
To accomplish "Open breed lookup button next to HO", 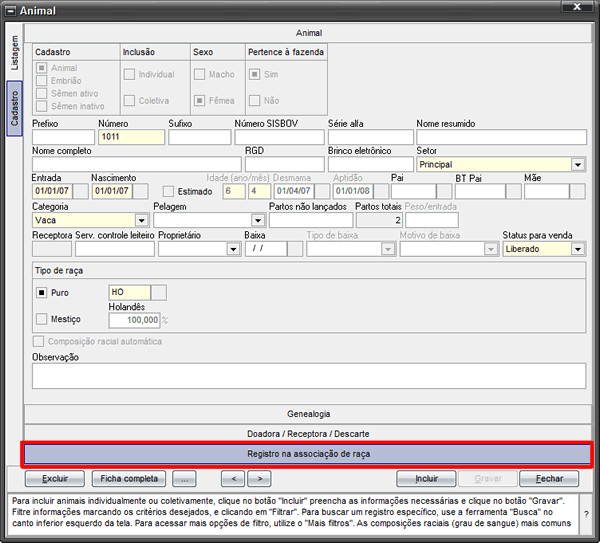I will pos(159,292).
